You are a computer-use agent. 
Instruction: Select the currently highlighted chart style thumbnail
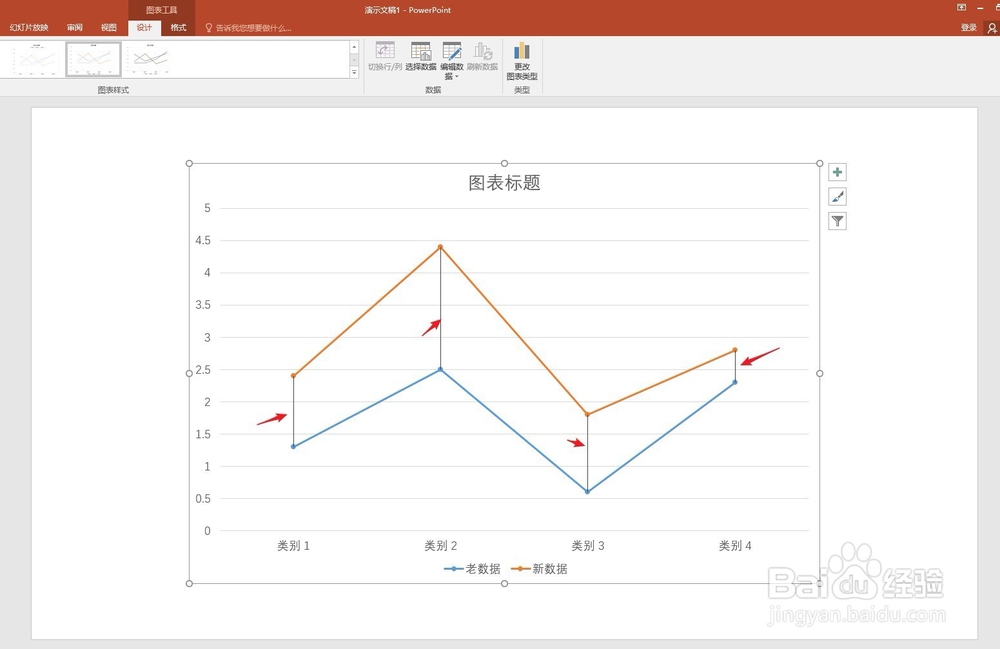coord(93,58)
